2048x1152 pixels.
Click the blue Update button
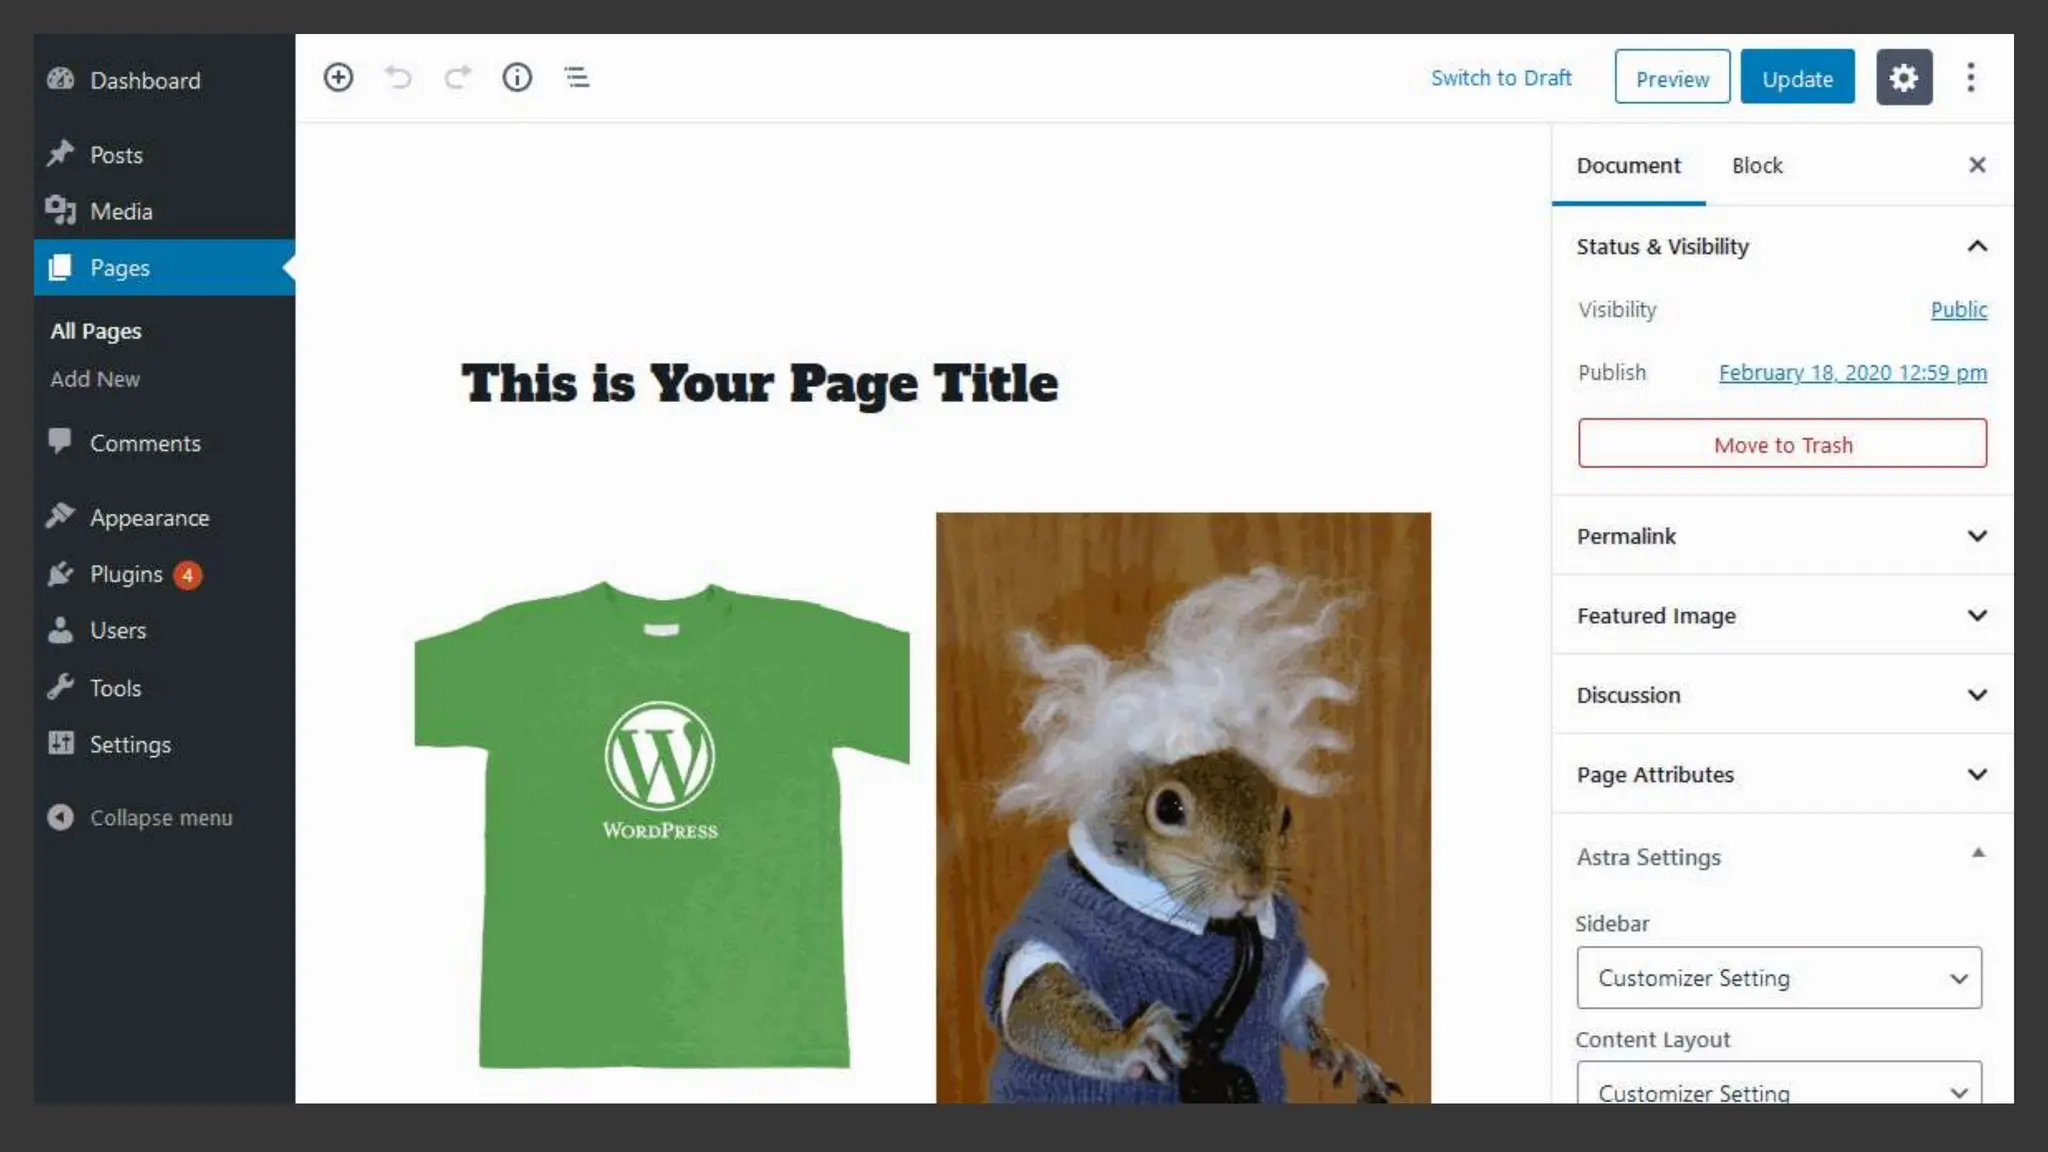click(x=1797, y=77)
